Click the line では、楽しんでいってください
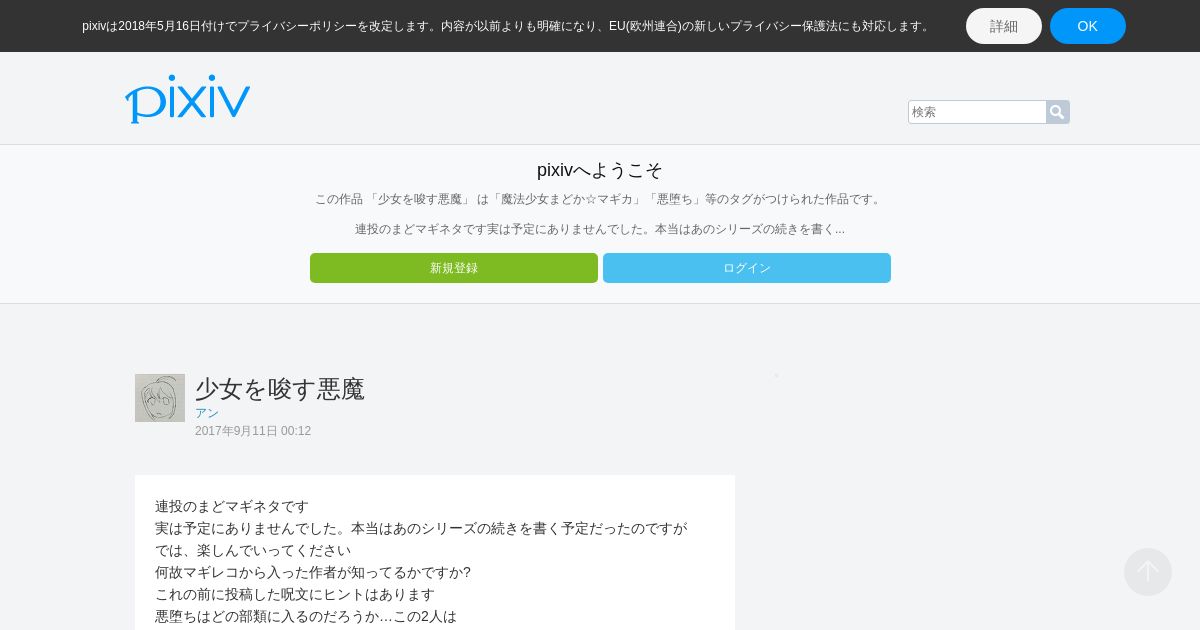Viewport: 1200px width, 630px height. tap(253, 550)
